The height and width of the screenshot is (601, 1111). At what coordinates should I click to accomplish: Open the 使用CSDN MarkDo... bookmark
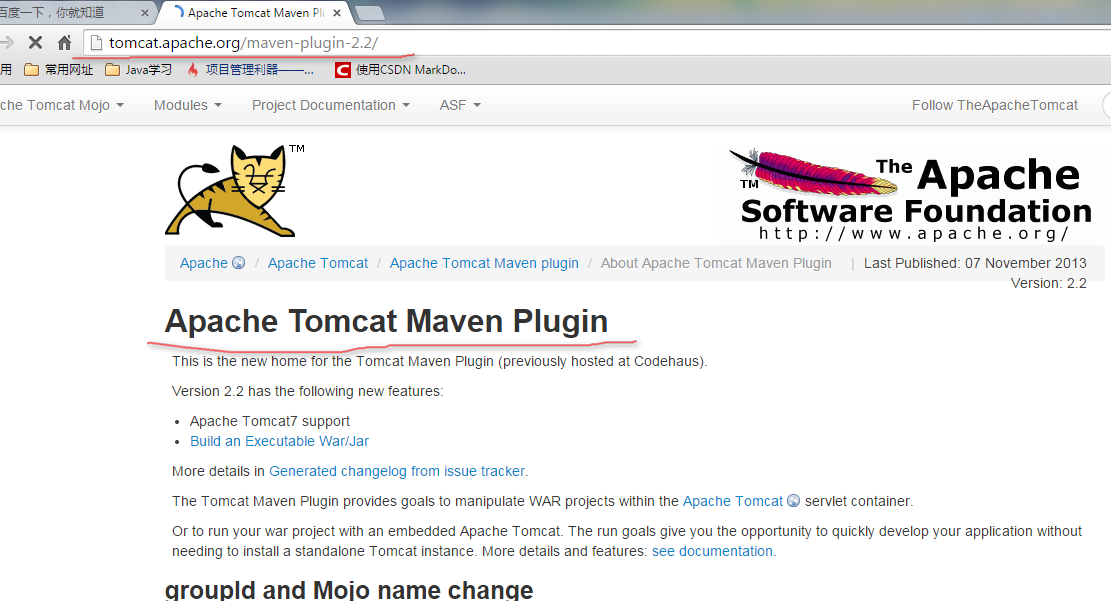[x=400, y=69]
